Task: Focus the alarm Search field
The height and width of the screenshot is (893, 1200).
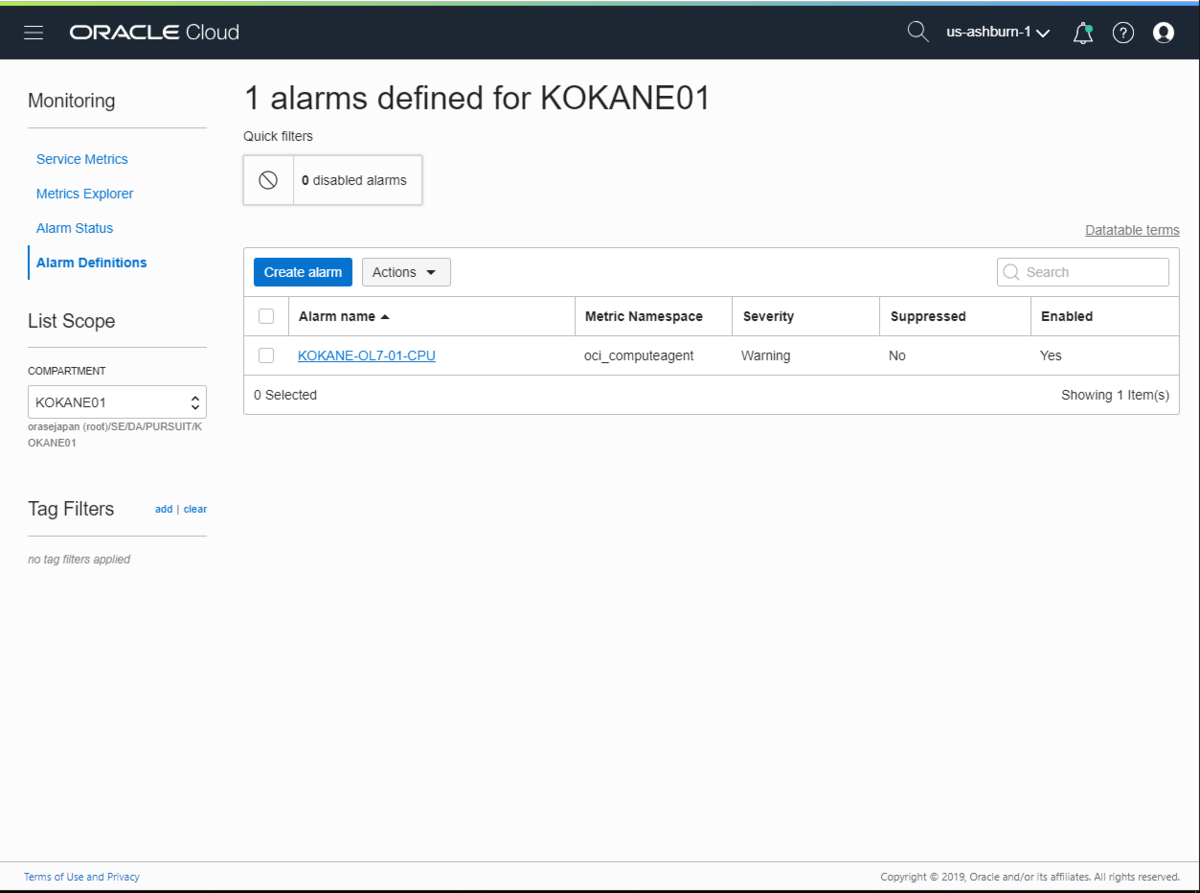Action: (x=1083, y=272)
